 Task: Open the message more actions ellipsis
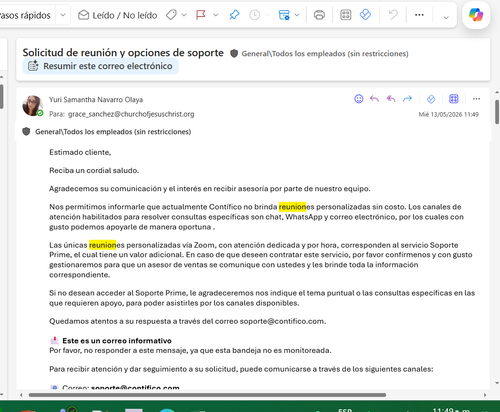[x=476, y=99]
